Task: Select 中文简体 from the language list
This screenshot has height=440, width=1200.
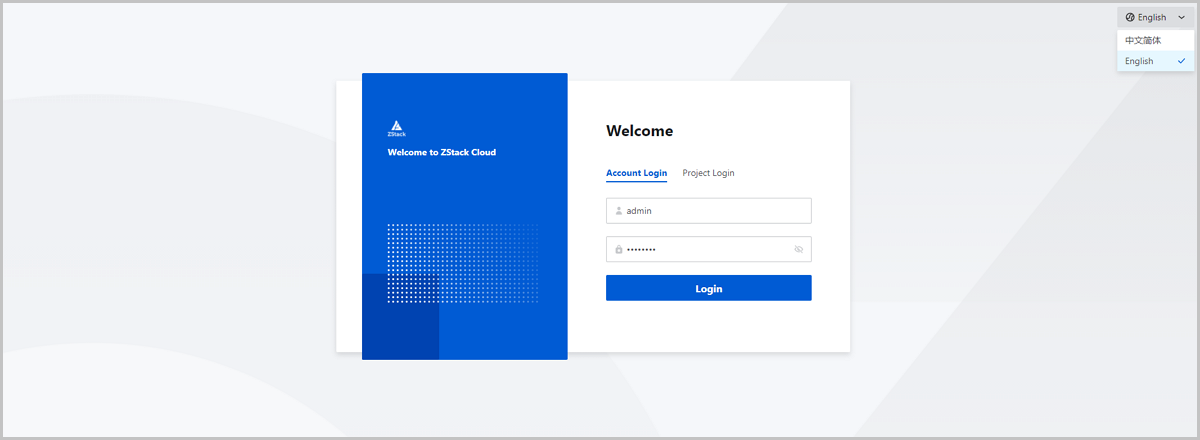Action: pos(1143,41)
